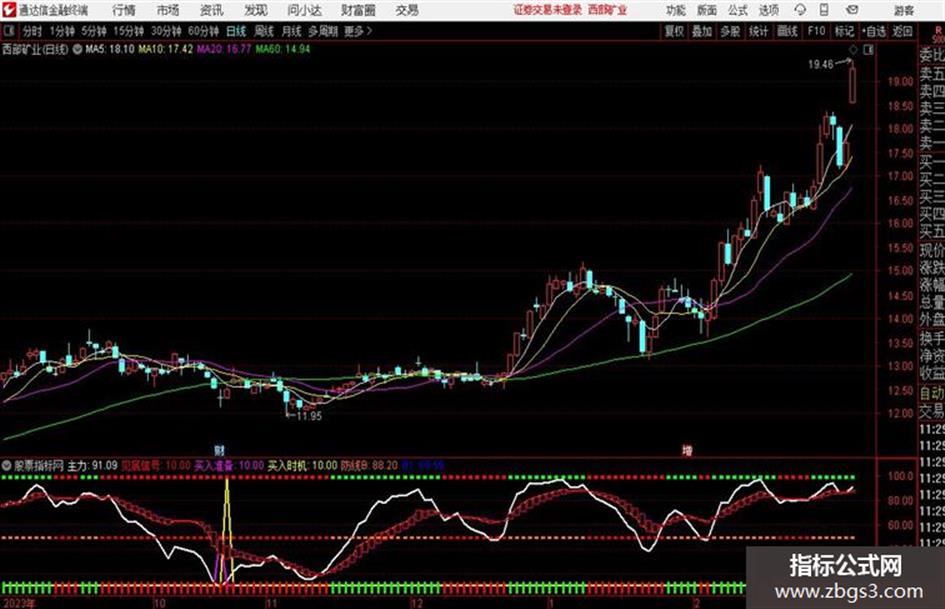Click the 财 marker below the chart
Screen dimensions: 945x609
(x=219, y=450)
